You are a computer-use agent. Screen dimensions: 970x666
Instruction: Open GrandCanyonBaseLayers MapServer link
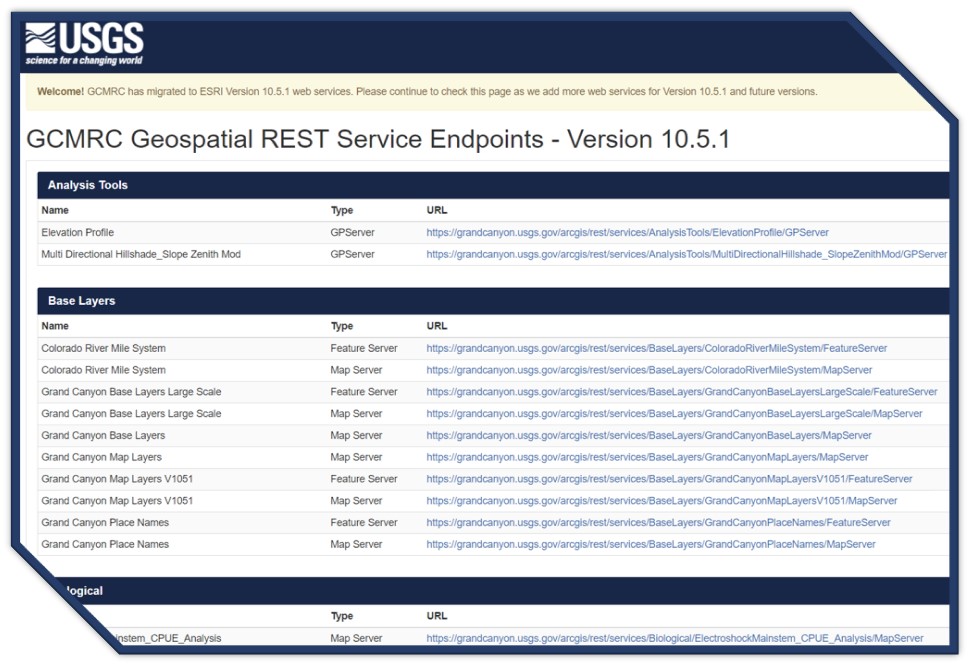pyautogui.click(x=648, y=436)
